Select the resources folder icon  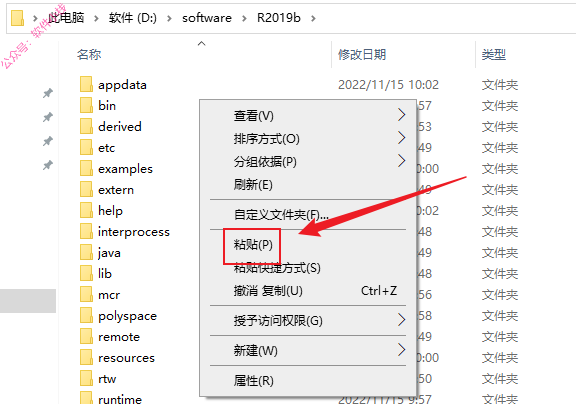(86, 357)
